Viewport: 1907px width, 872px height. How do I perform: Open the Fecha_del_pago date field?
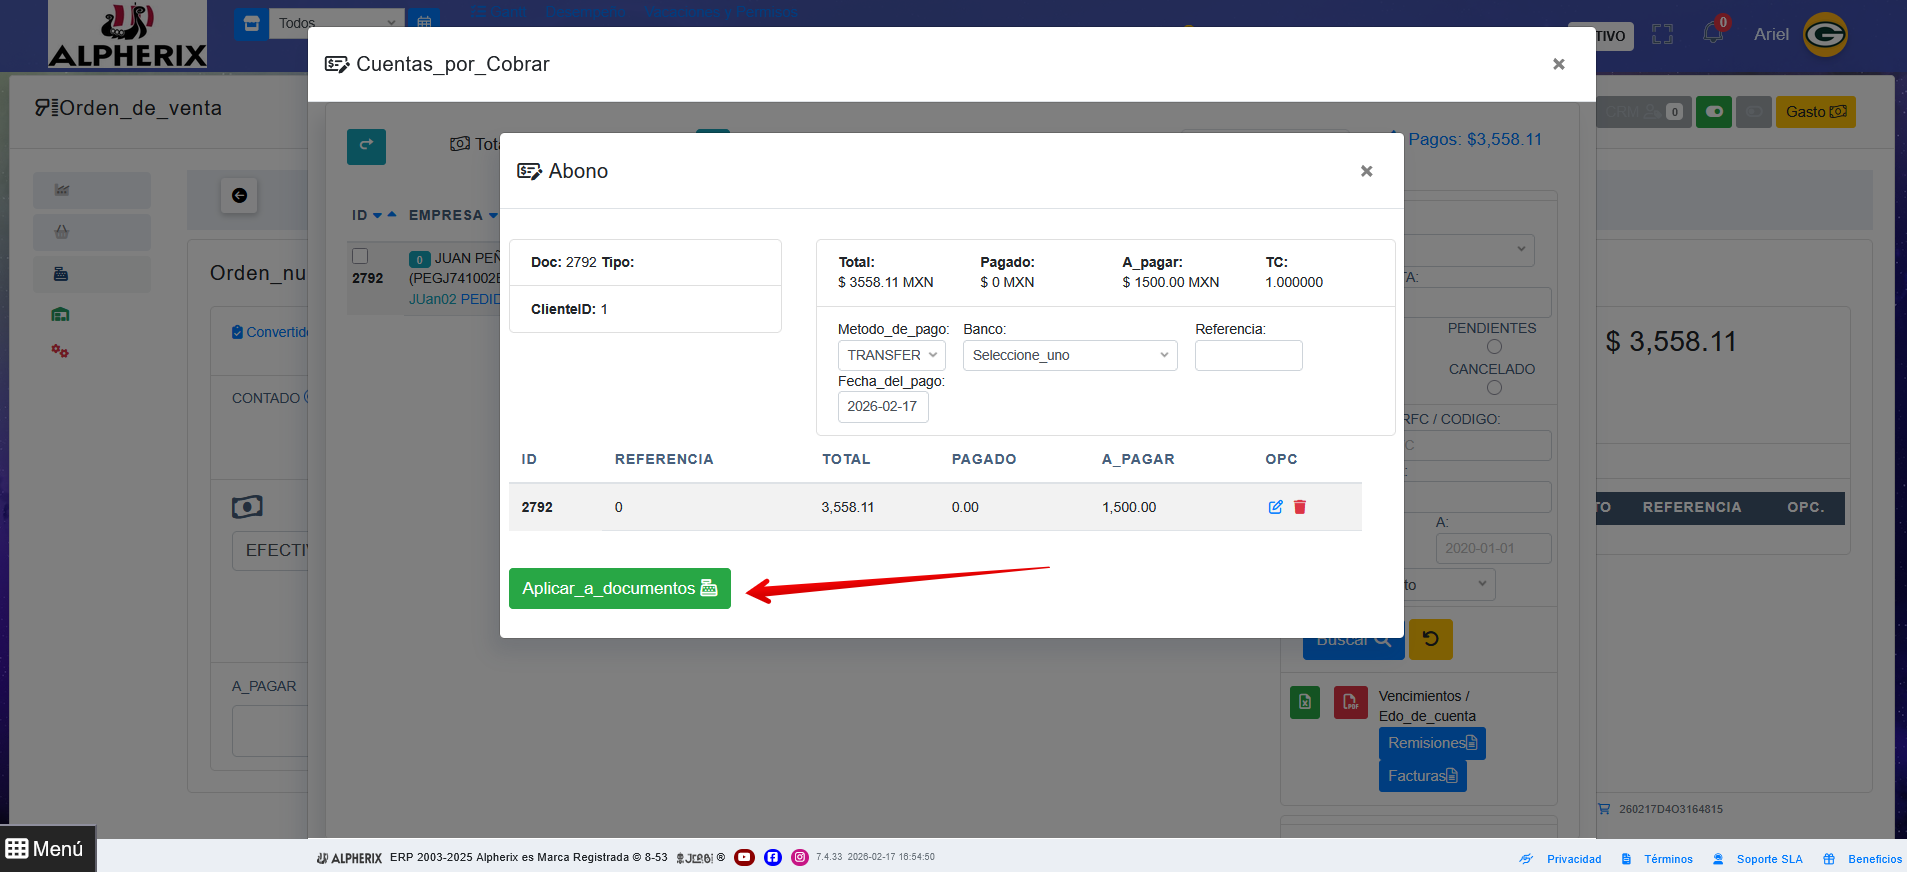pos(882,406)
